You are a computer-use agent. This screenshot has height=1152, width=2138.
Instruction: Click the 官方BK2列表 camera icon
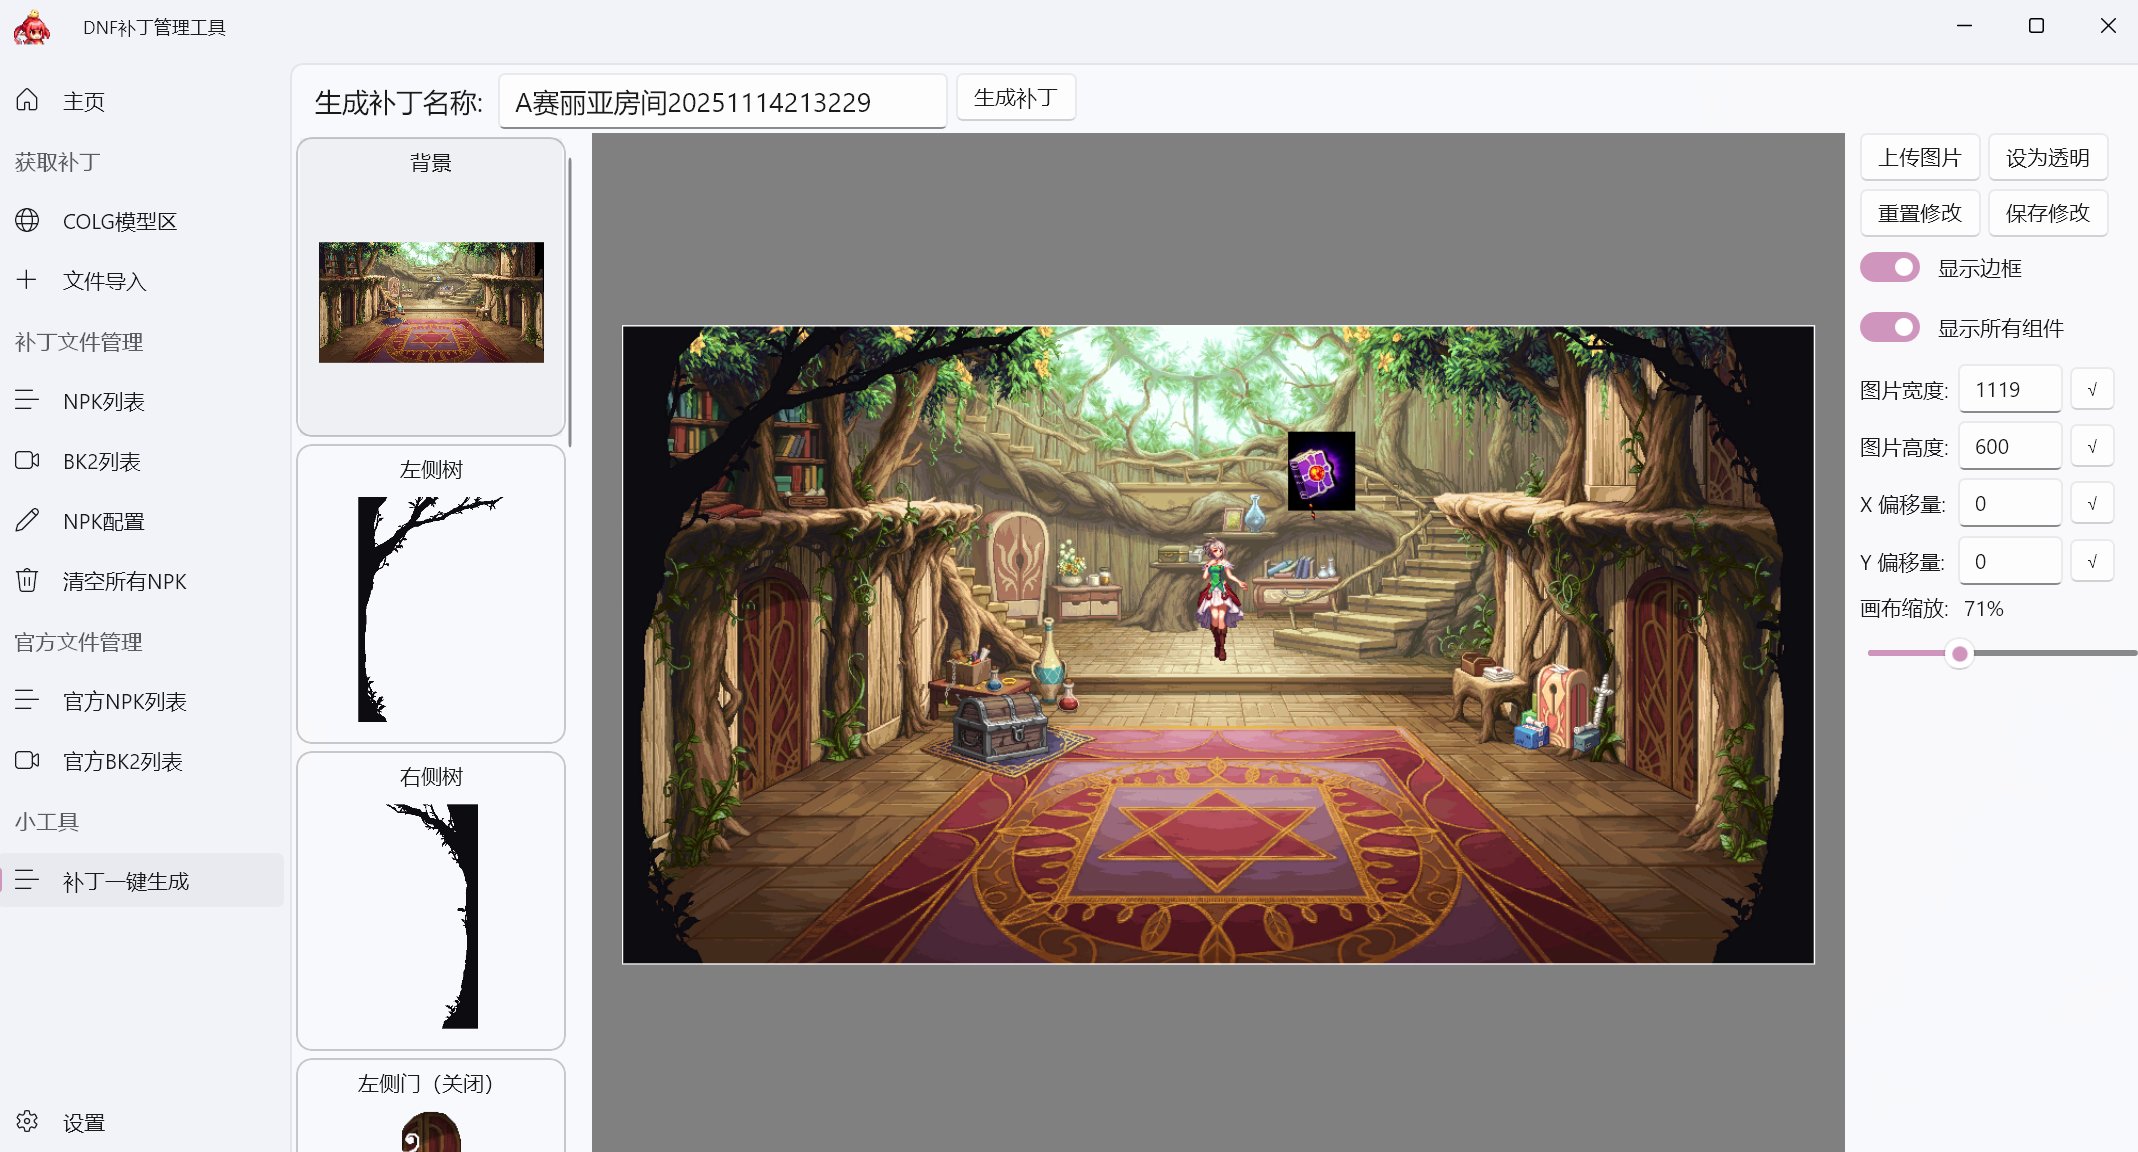[27, 760]
